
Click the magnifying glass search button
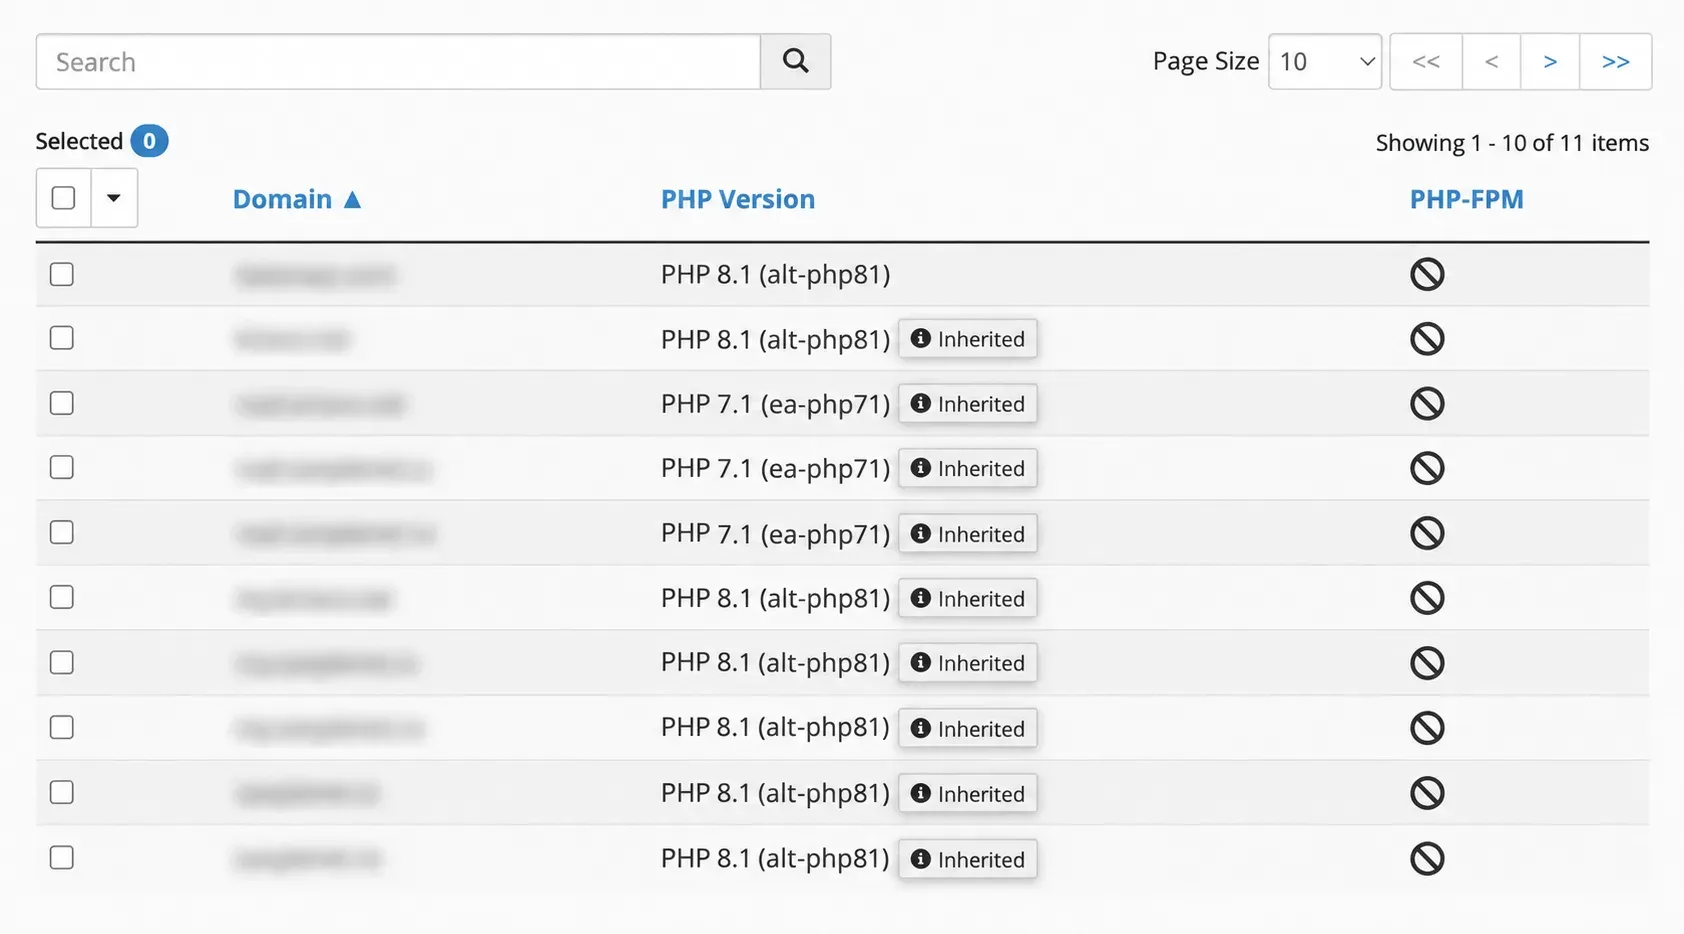795,62
